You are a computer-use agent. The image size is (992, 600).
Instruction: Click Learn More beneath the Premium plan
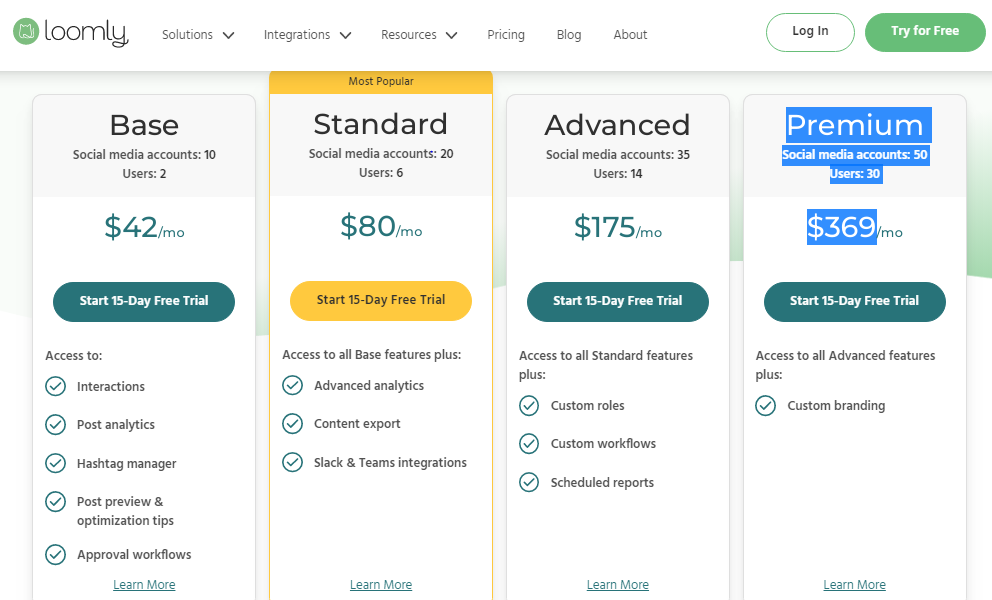tap(854, 584)
